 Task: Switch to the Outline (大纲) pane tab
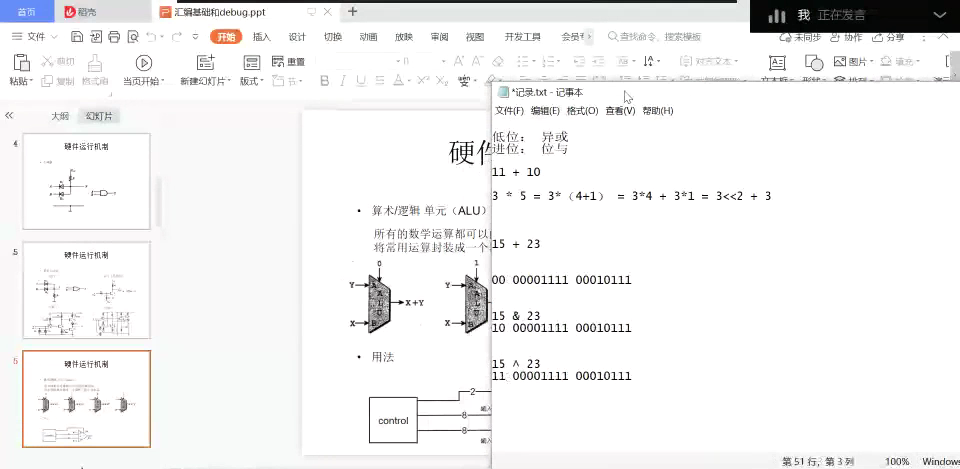click(x=60, y=116)
